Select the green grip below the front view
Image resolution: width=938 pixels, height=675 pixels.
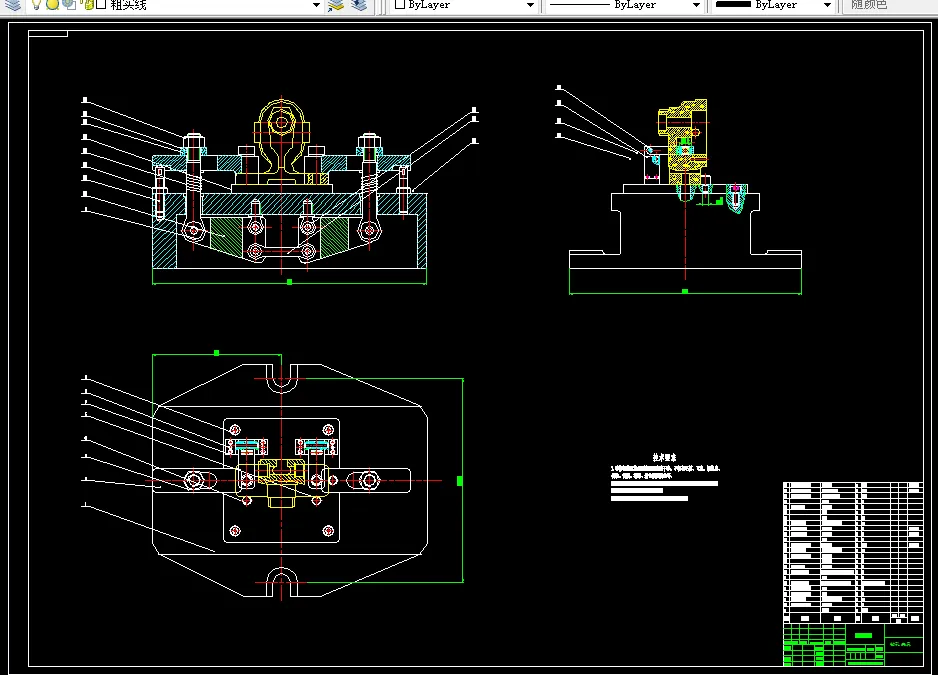coord(290,281)
